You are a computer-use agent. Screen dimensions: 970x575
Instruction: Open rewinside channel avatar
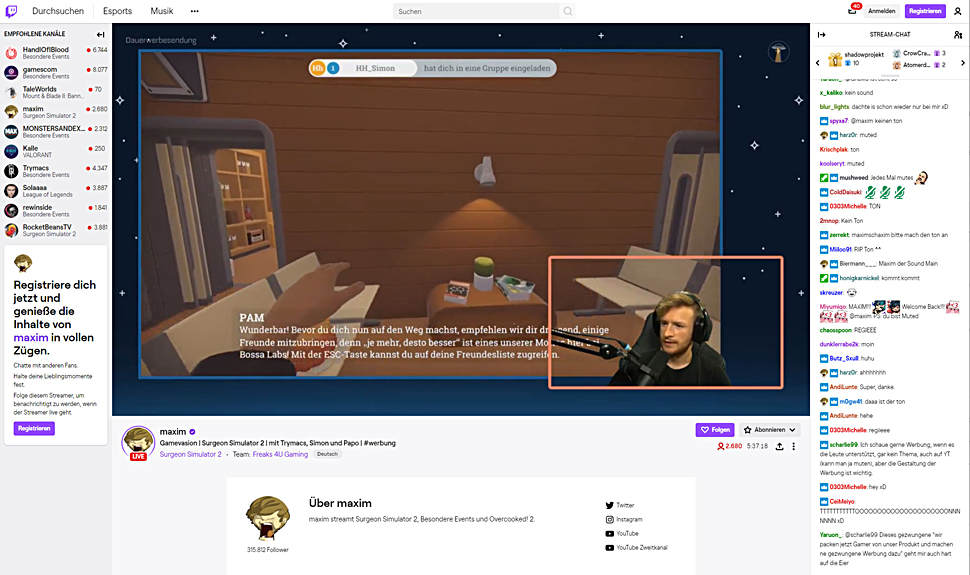tap(11, 210)
